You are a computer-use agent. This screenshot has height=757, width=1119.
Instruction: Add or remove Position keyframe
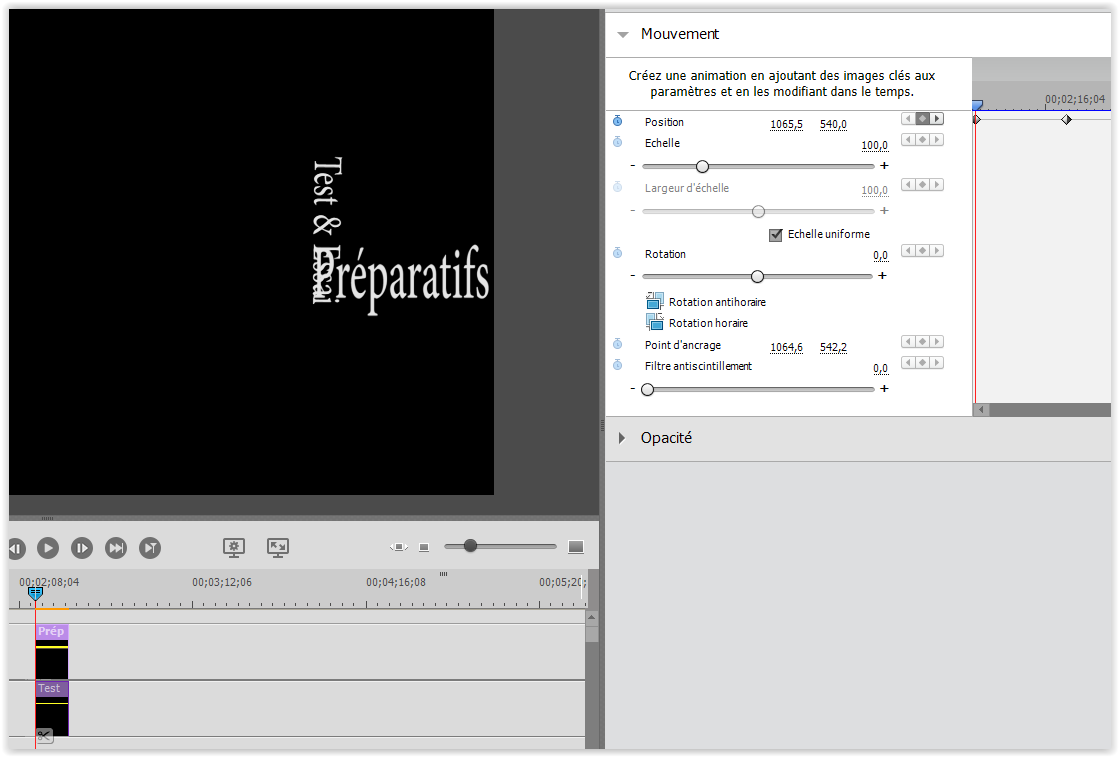point(923,119)
